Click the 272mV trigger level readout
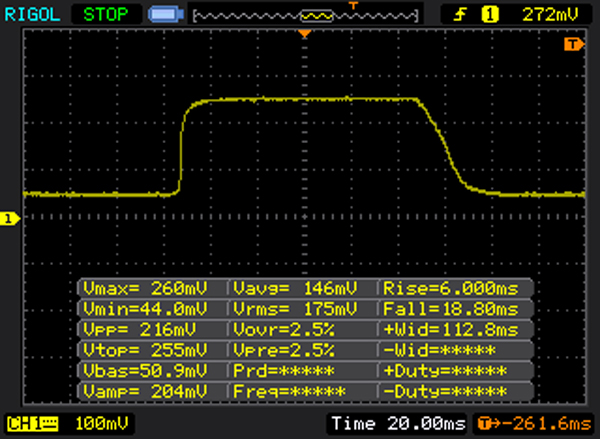 pos(550,15)
